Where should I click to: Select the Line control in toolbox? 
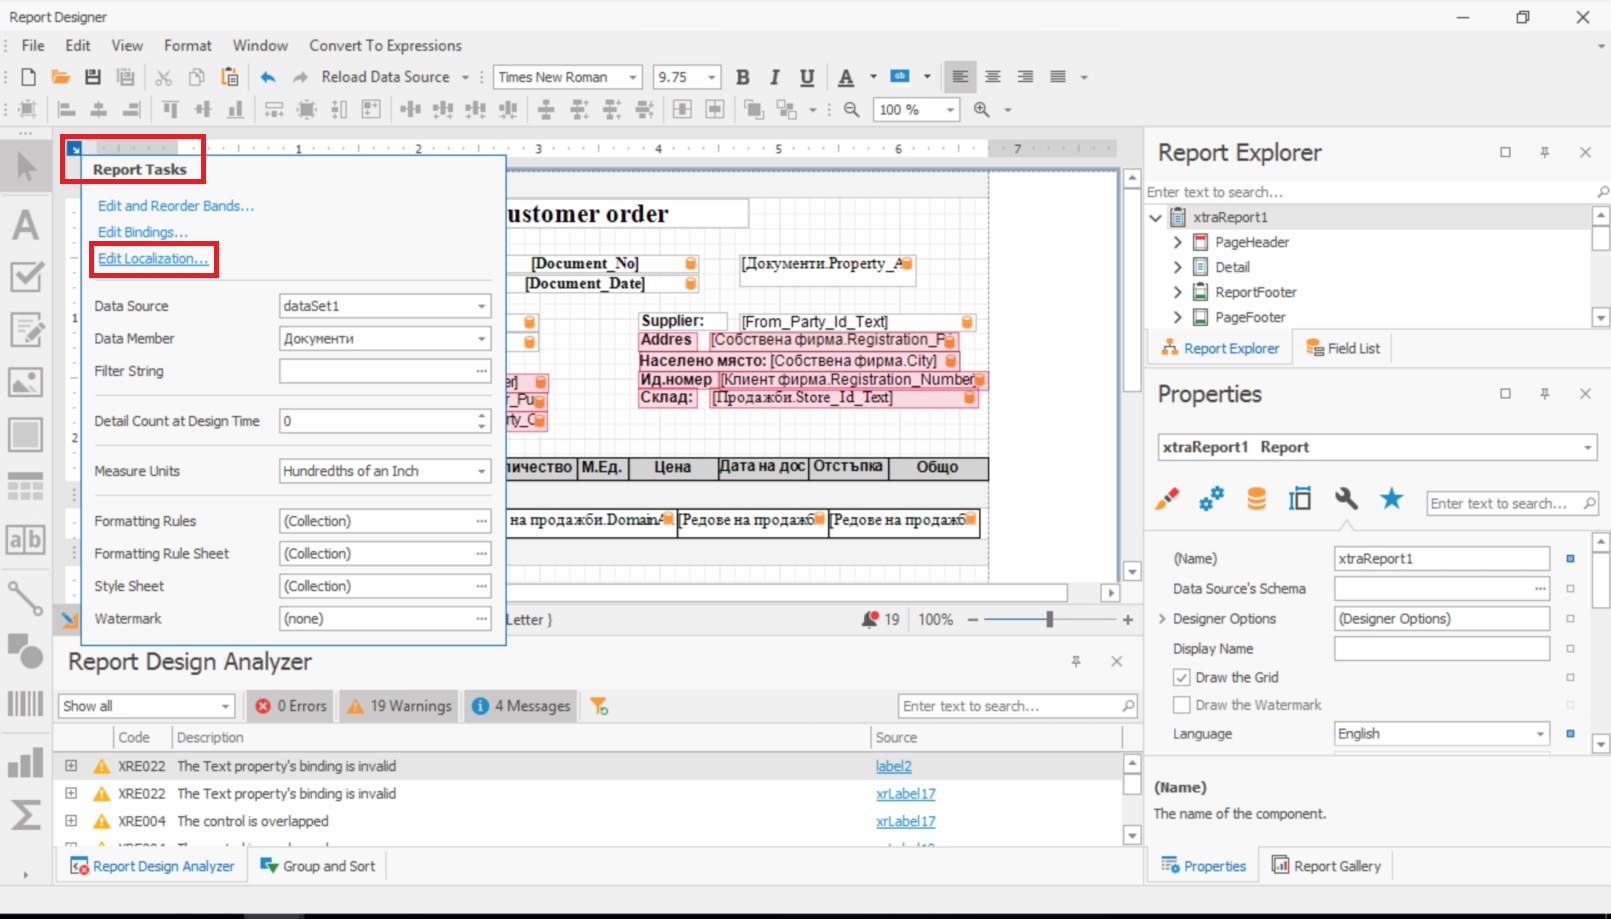click(26, 598)
